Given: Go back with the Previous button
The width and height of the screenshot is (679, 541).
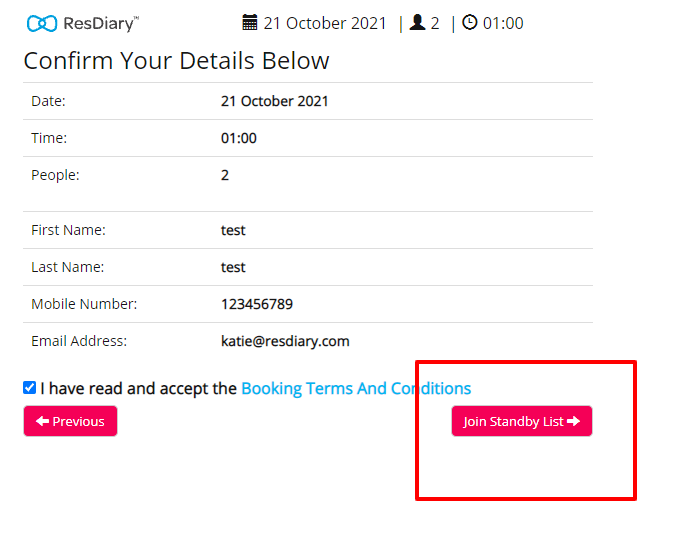Looking at the screenshot, I should click(x=70, y=422).
